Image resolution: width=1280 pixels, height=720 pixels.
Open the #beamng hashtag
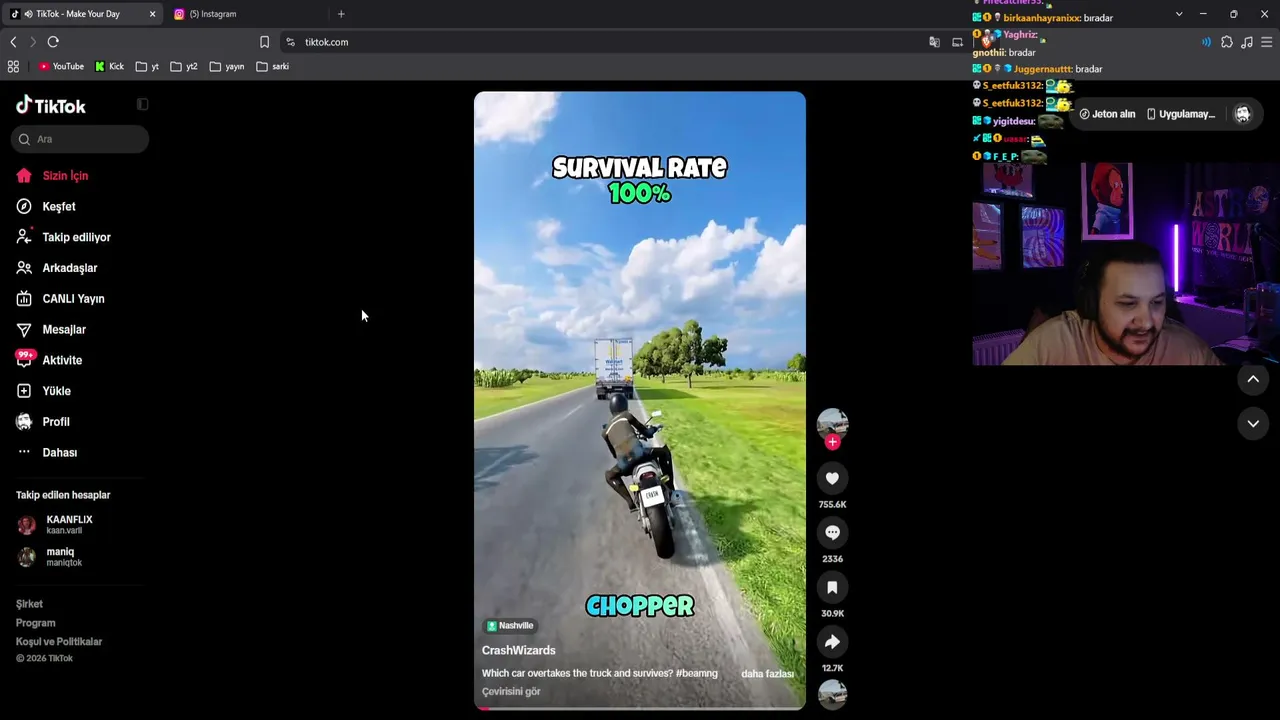pos(697,674)
